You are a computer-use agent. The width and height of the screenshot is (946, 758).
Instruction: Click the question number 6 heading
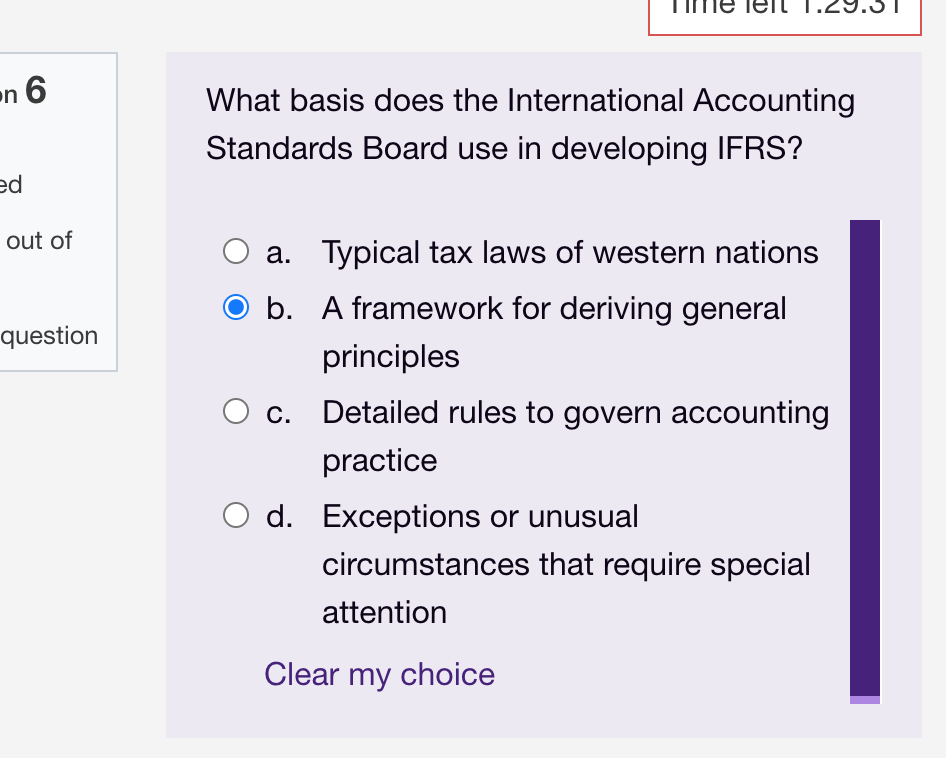click(x=34, y=91)
